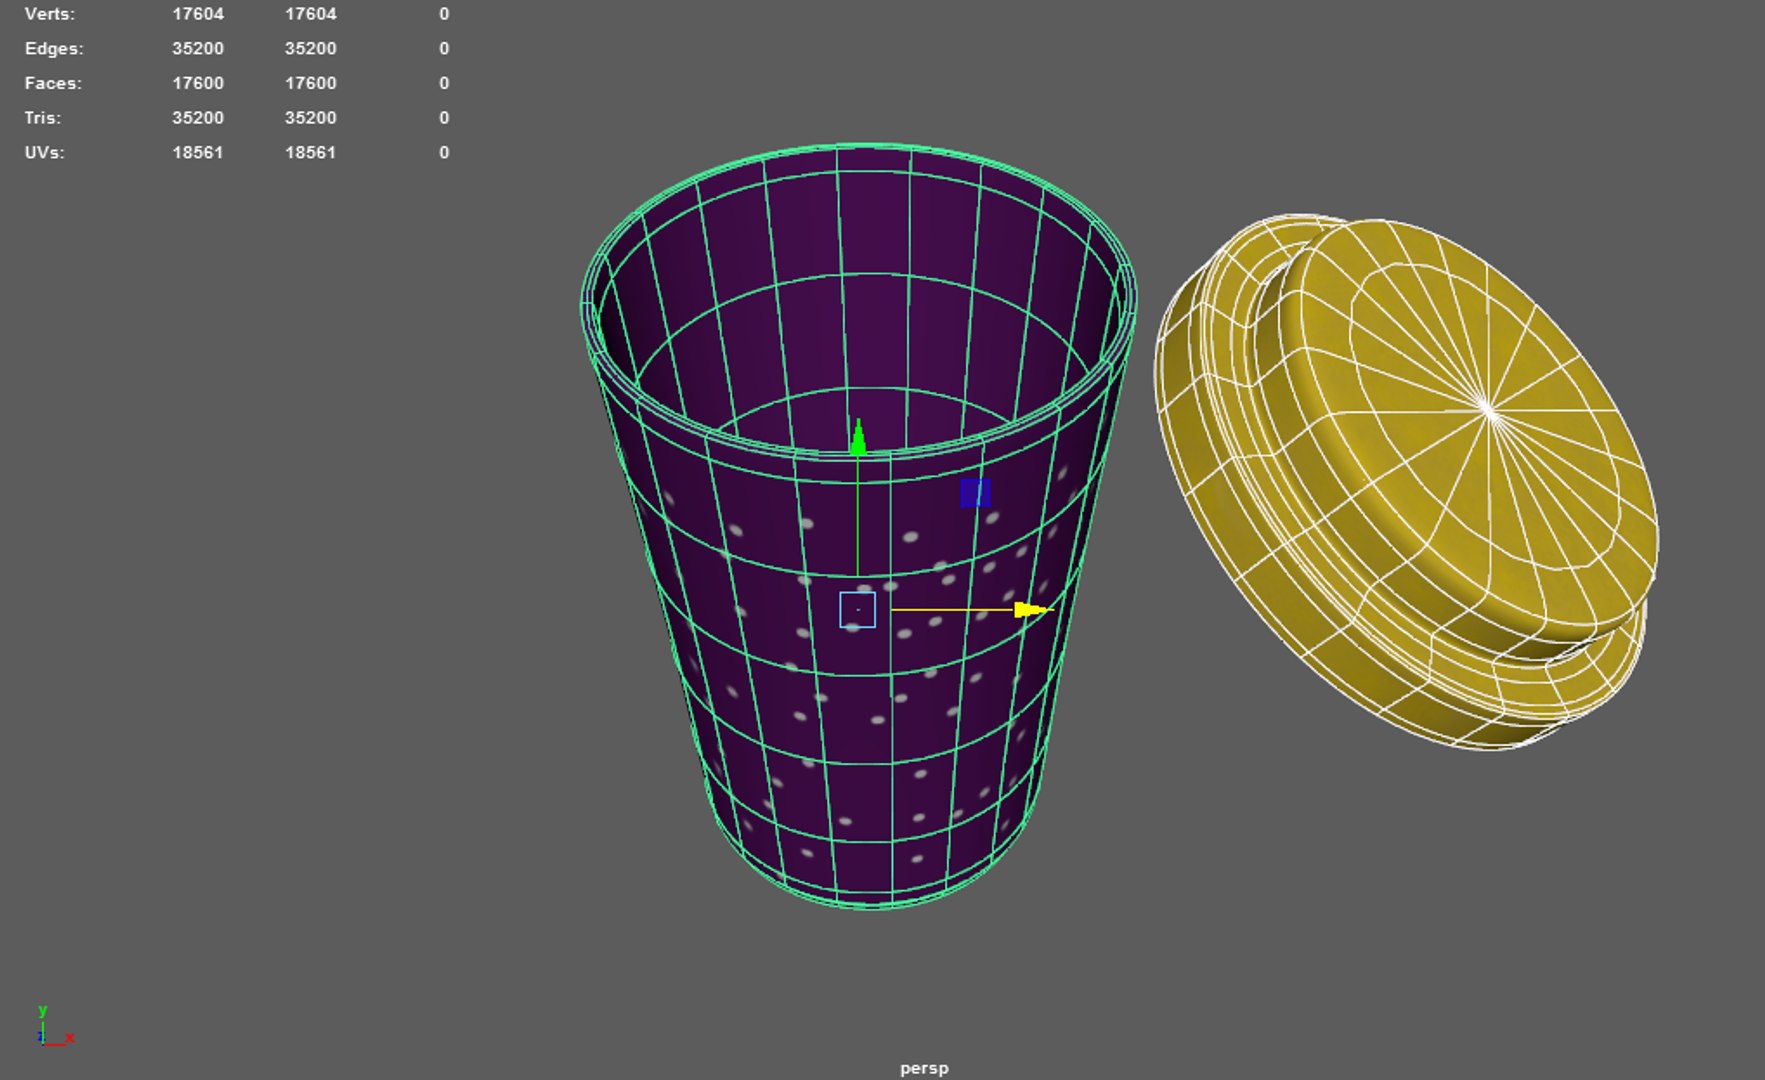Click the Verts: label in heads-up display
1765x1080 pixels.
coord(50,14)
